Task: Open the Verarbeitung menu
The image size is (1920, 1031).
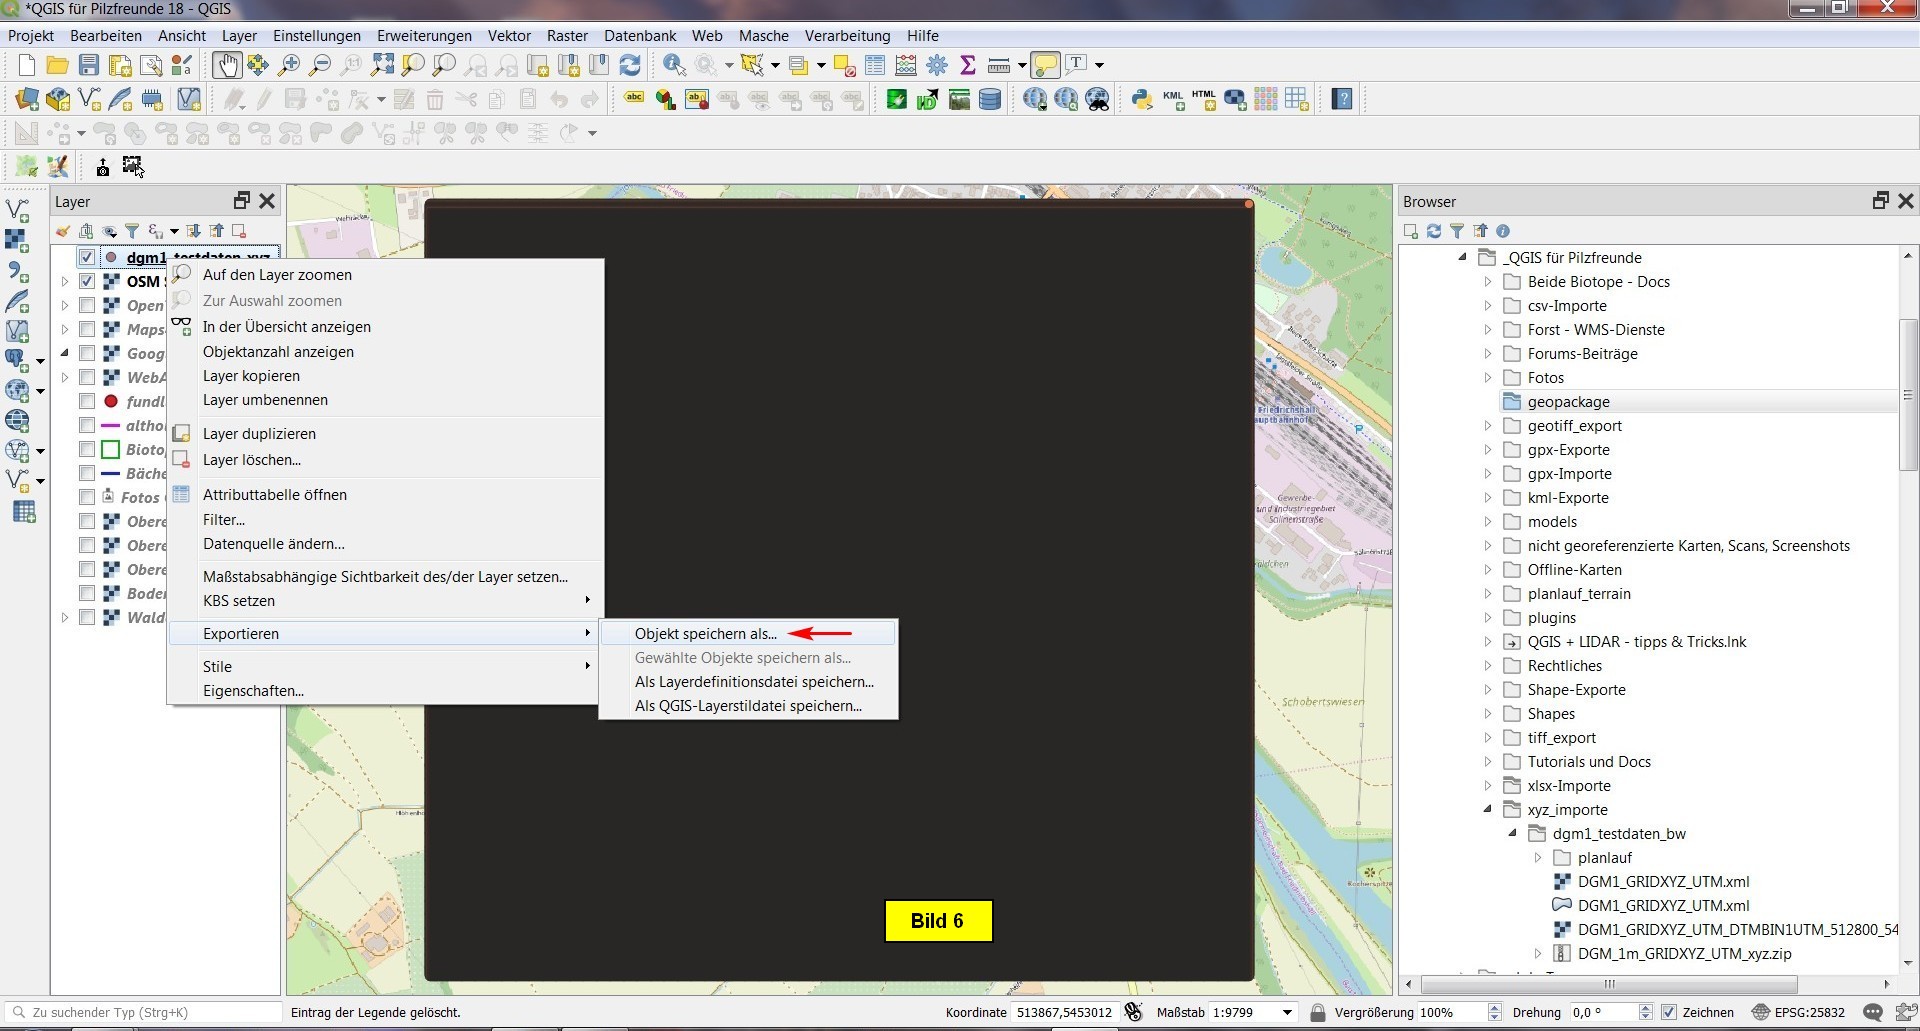Action: click(847, 36)
